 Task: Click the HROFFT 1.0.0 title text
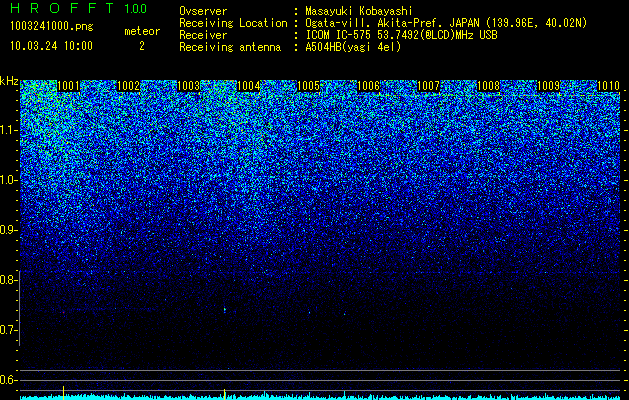point(78,8)
